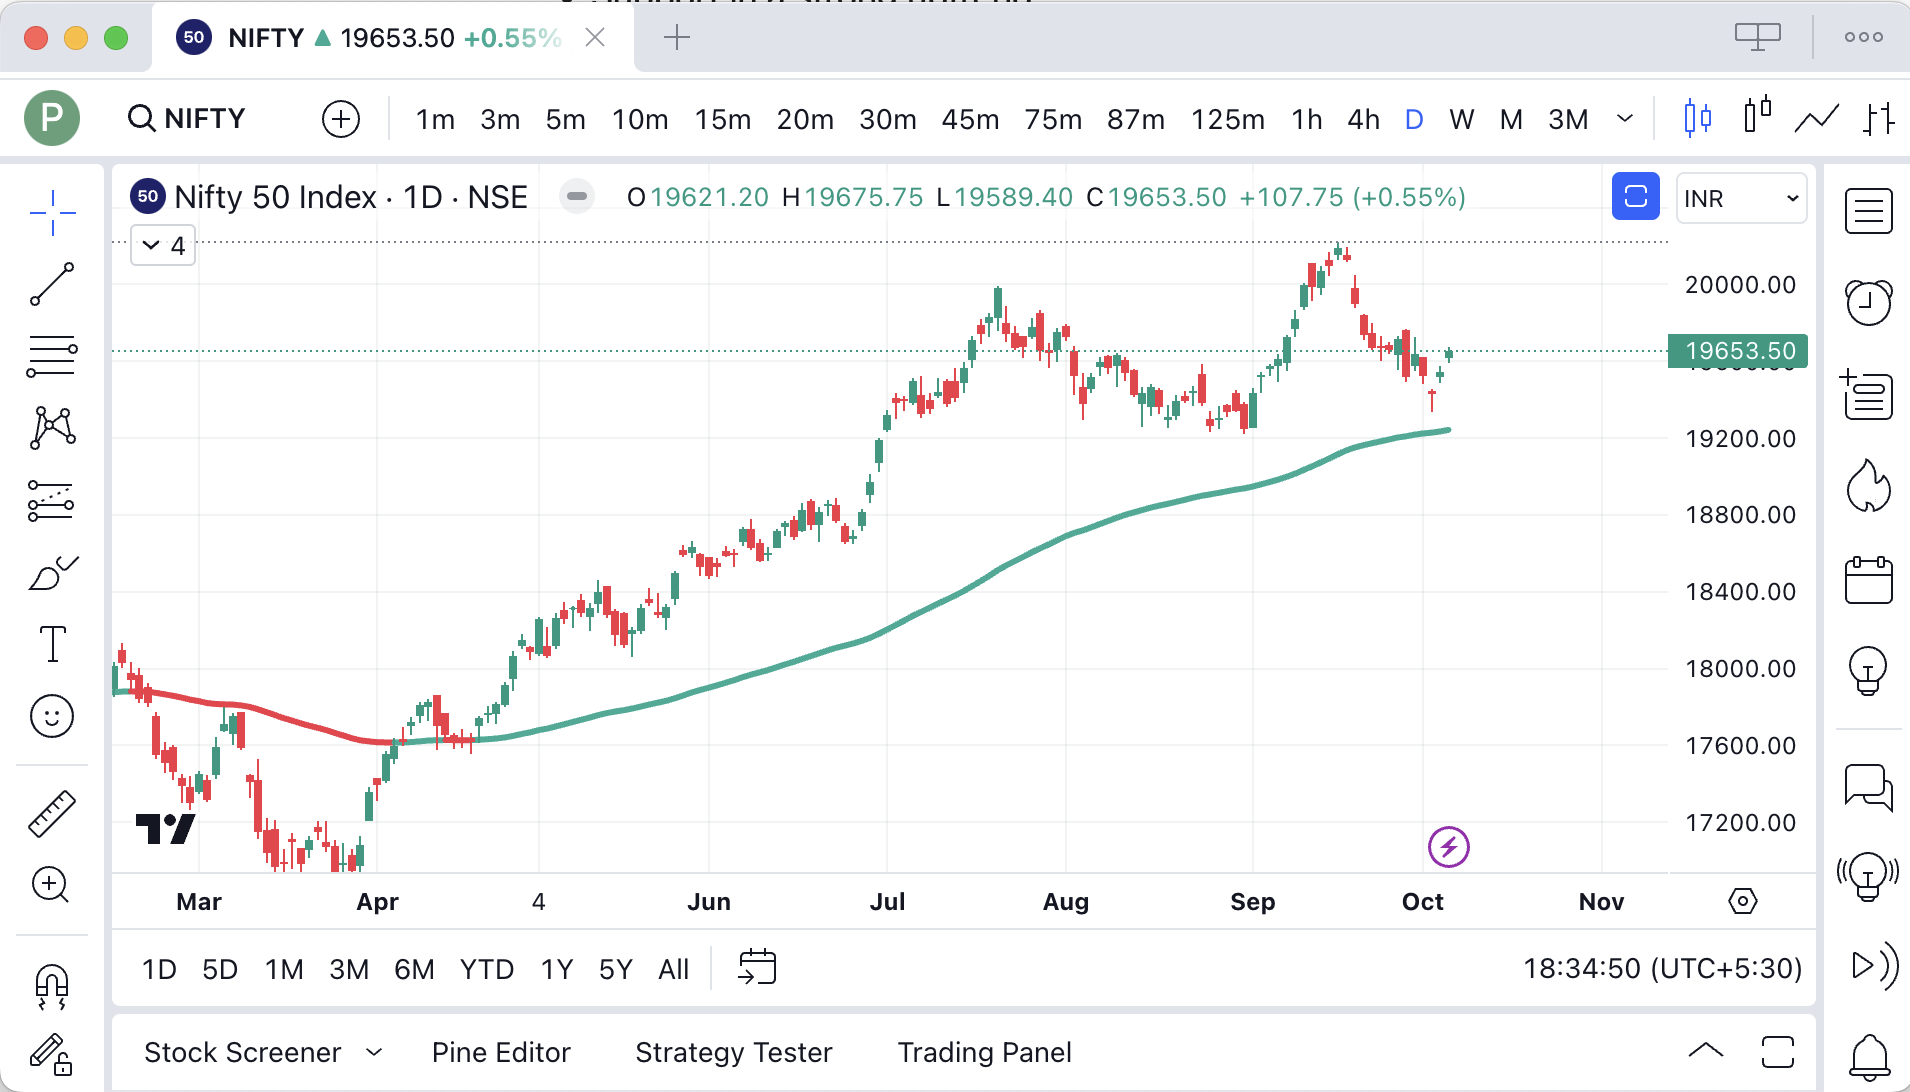Open the go to date calendar
Image resolution: width=1910 pixels, height=1092 pixels.
(757, 967)
